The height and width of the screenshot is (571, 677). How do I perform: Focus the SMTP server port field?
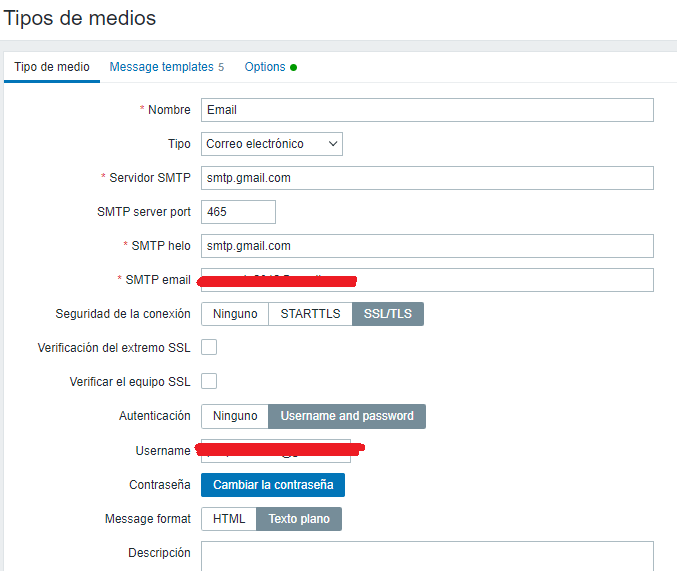(x=238, y=212)
